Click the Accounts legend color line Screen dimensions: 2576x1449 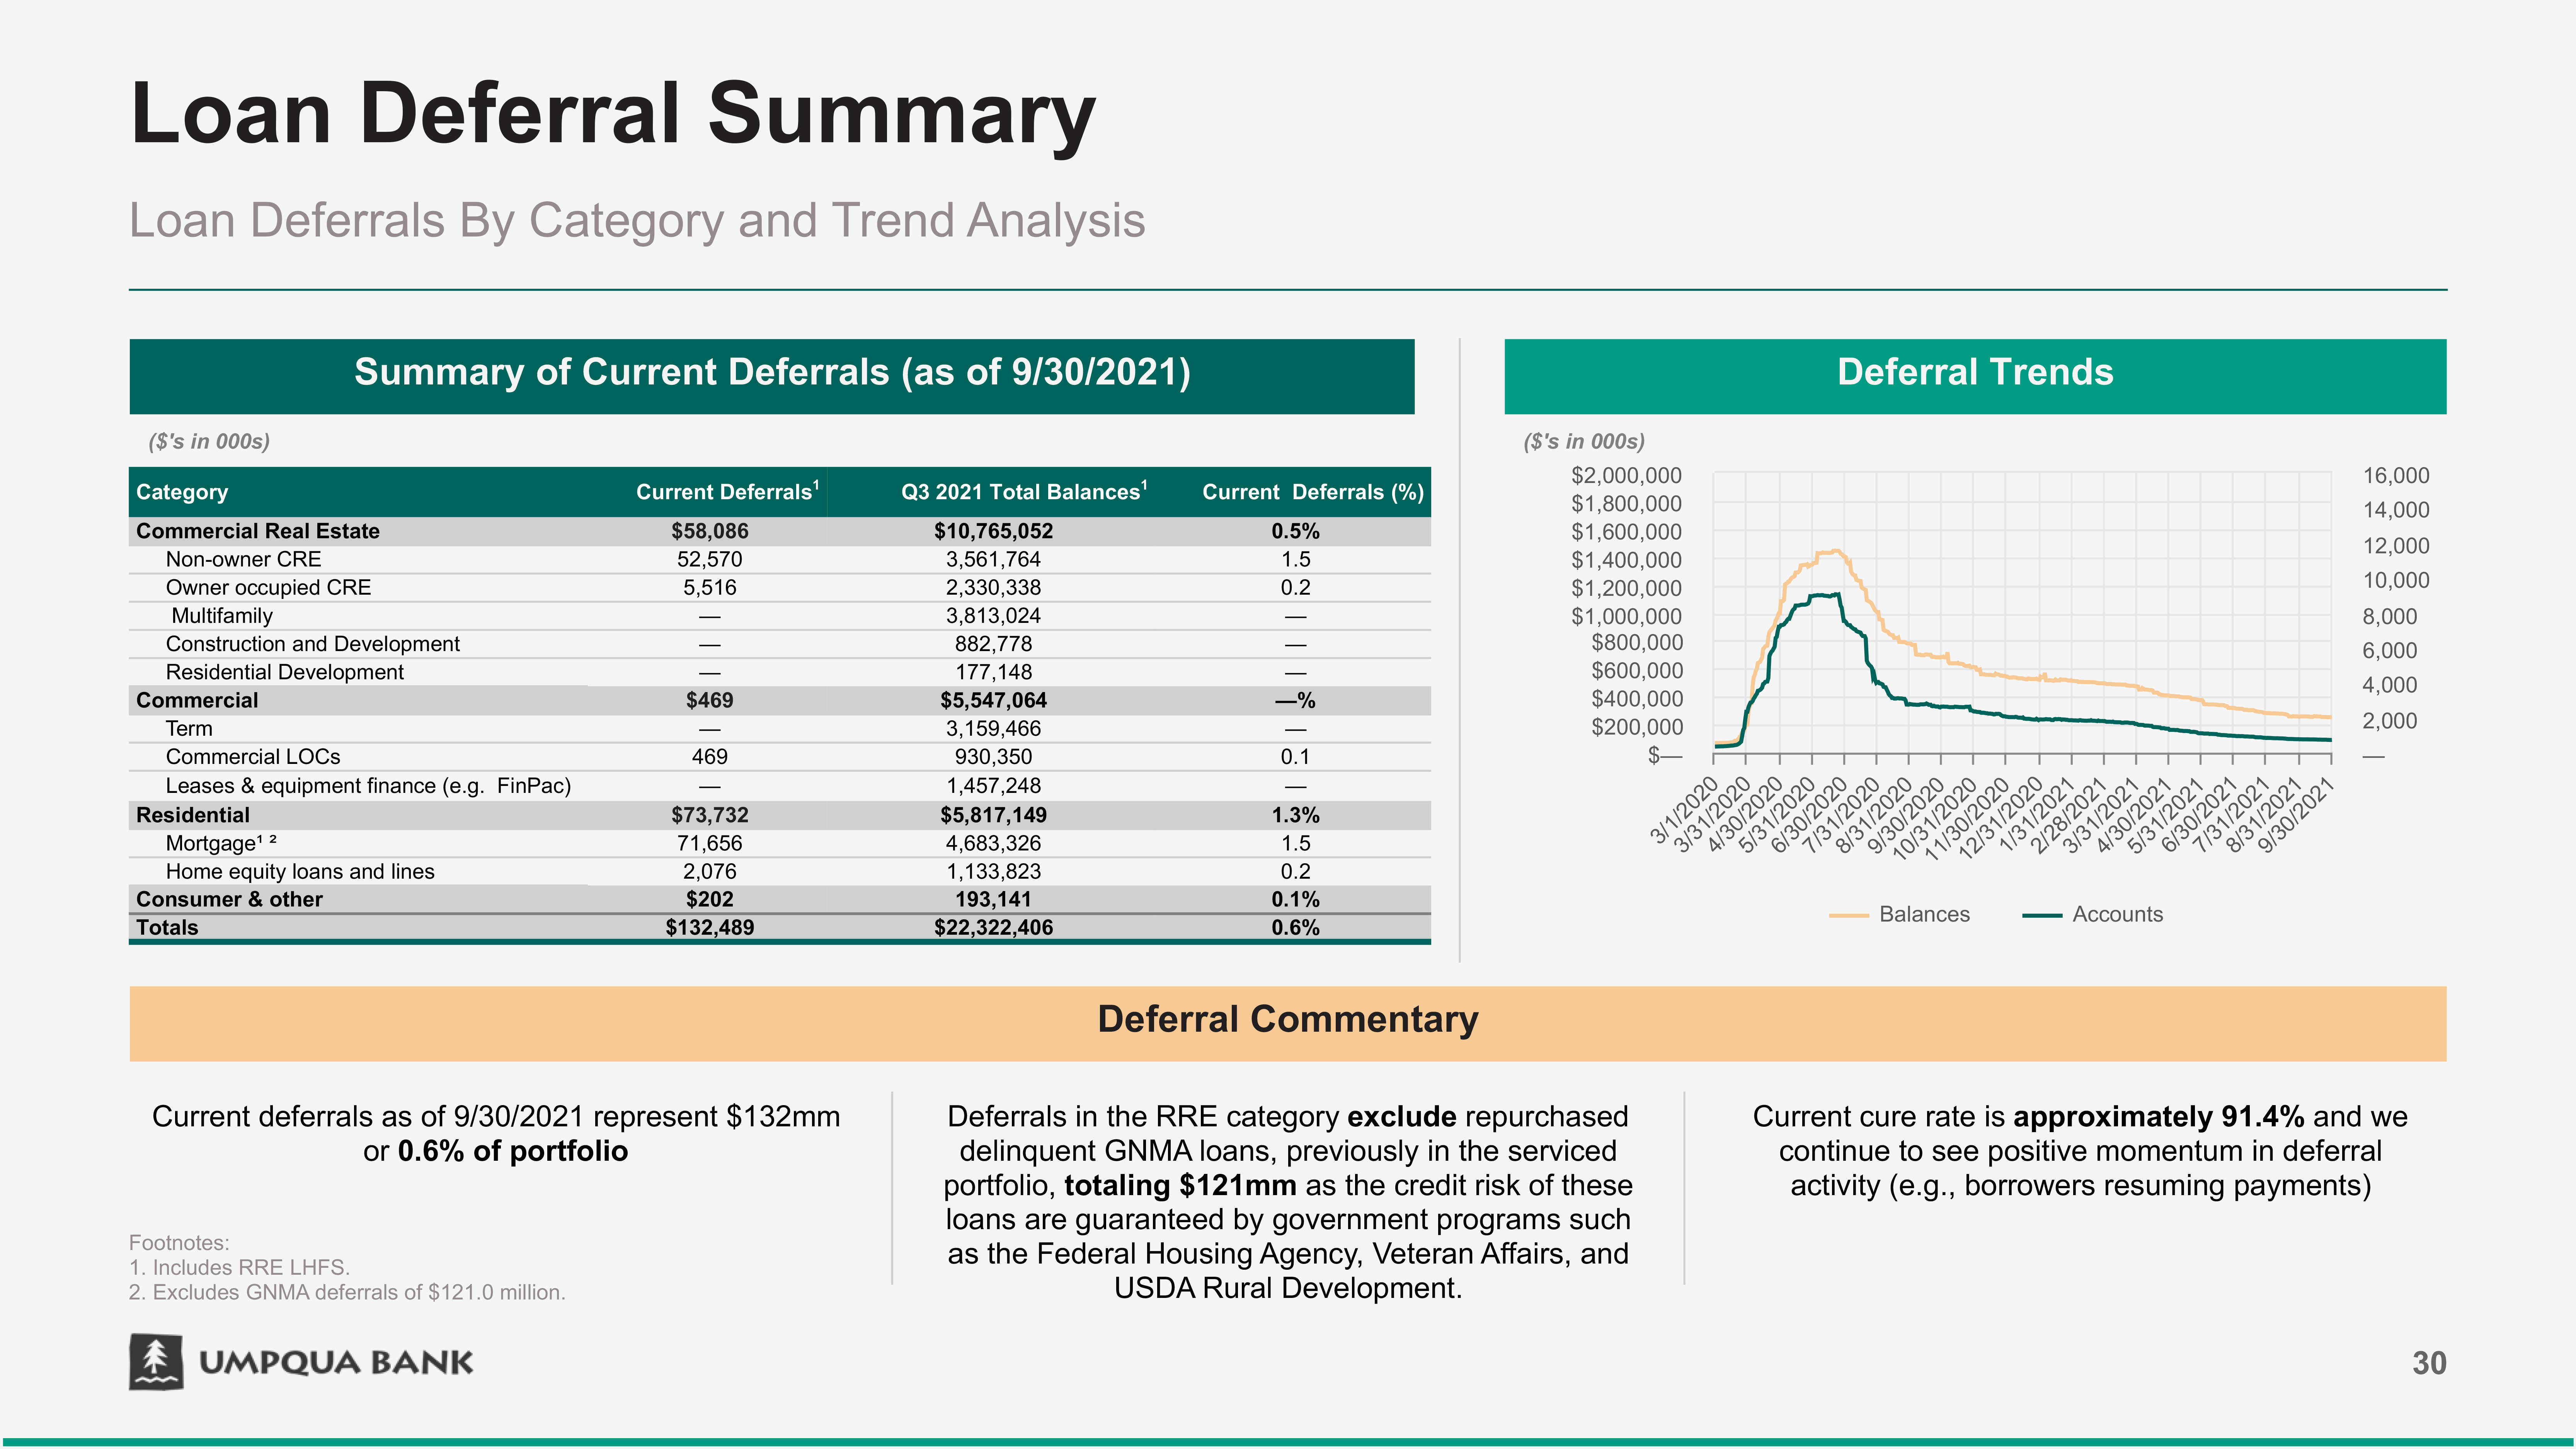click(x=2041, y=915)
